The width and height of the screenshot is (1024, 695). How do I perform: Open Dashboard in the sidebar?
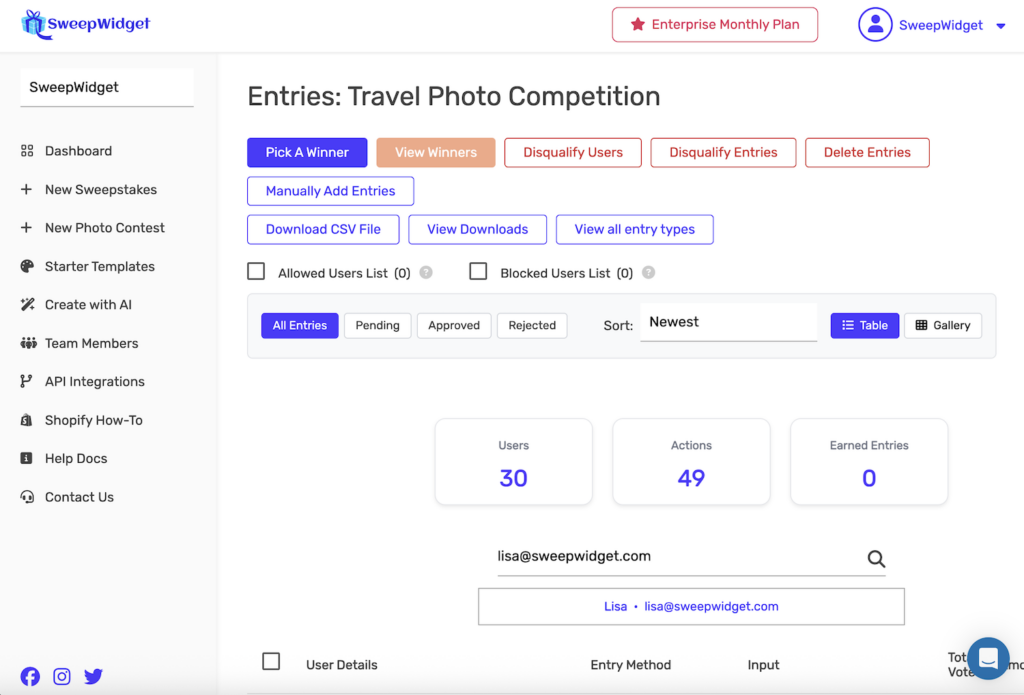78,151
